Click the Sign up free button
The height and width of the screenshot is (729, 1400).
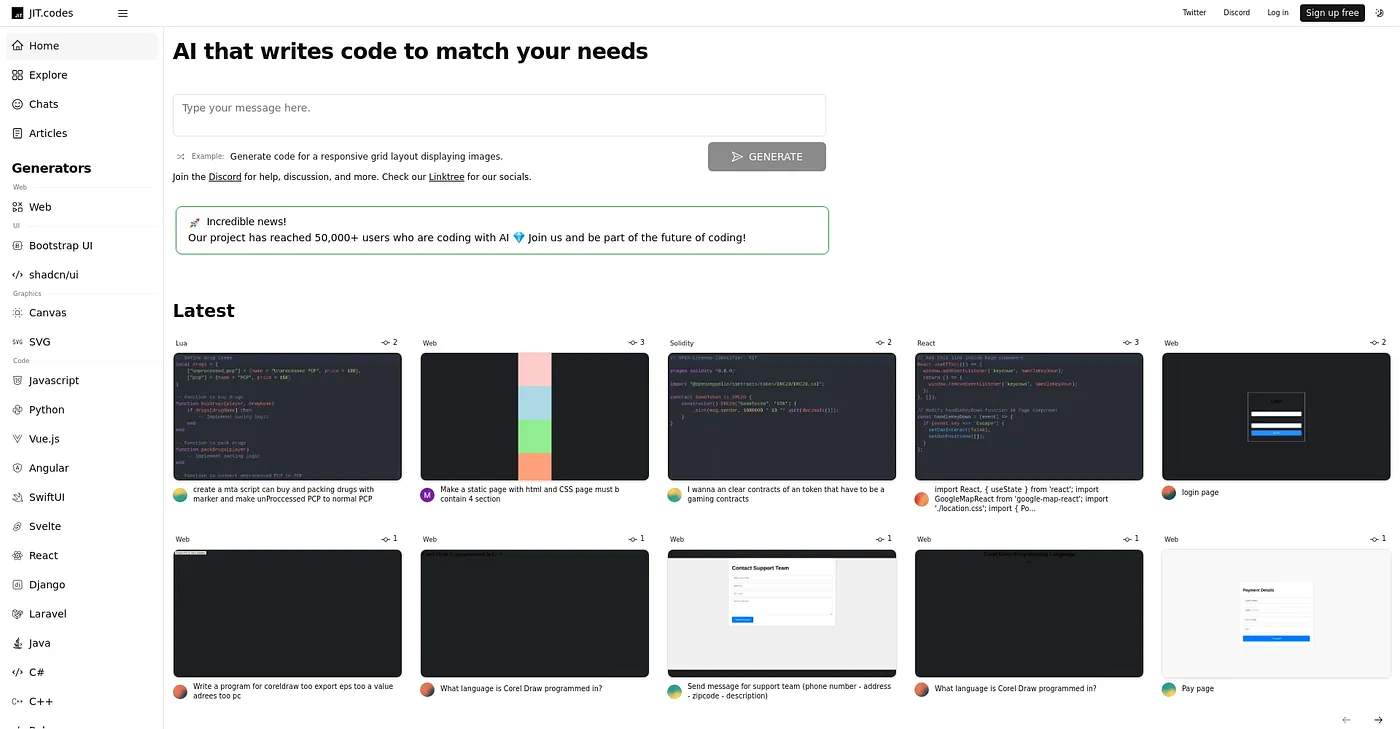(x=1332, y=13)
